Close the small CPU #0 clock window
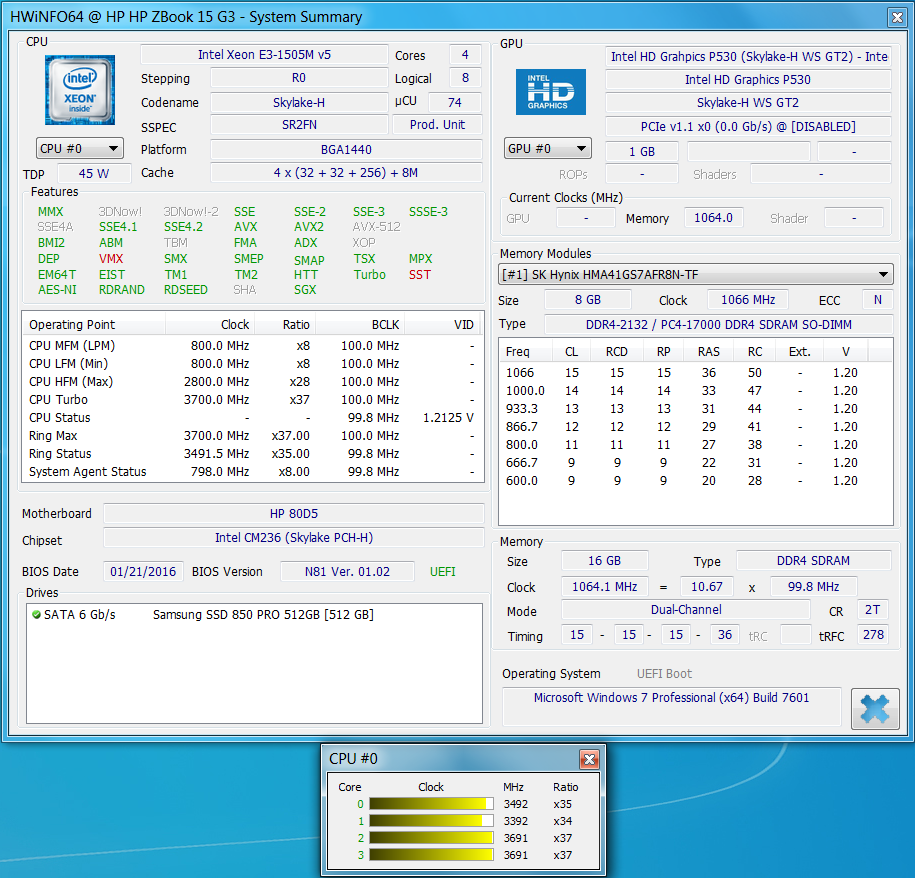The image size is (915, 878). (589, 759)
